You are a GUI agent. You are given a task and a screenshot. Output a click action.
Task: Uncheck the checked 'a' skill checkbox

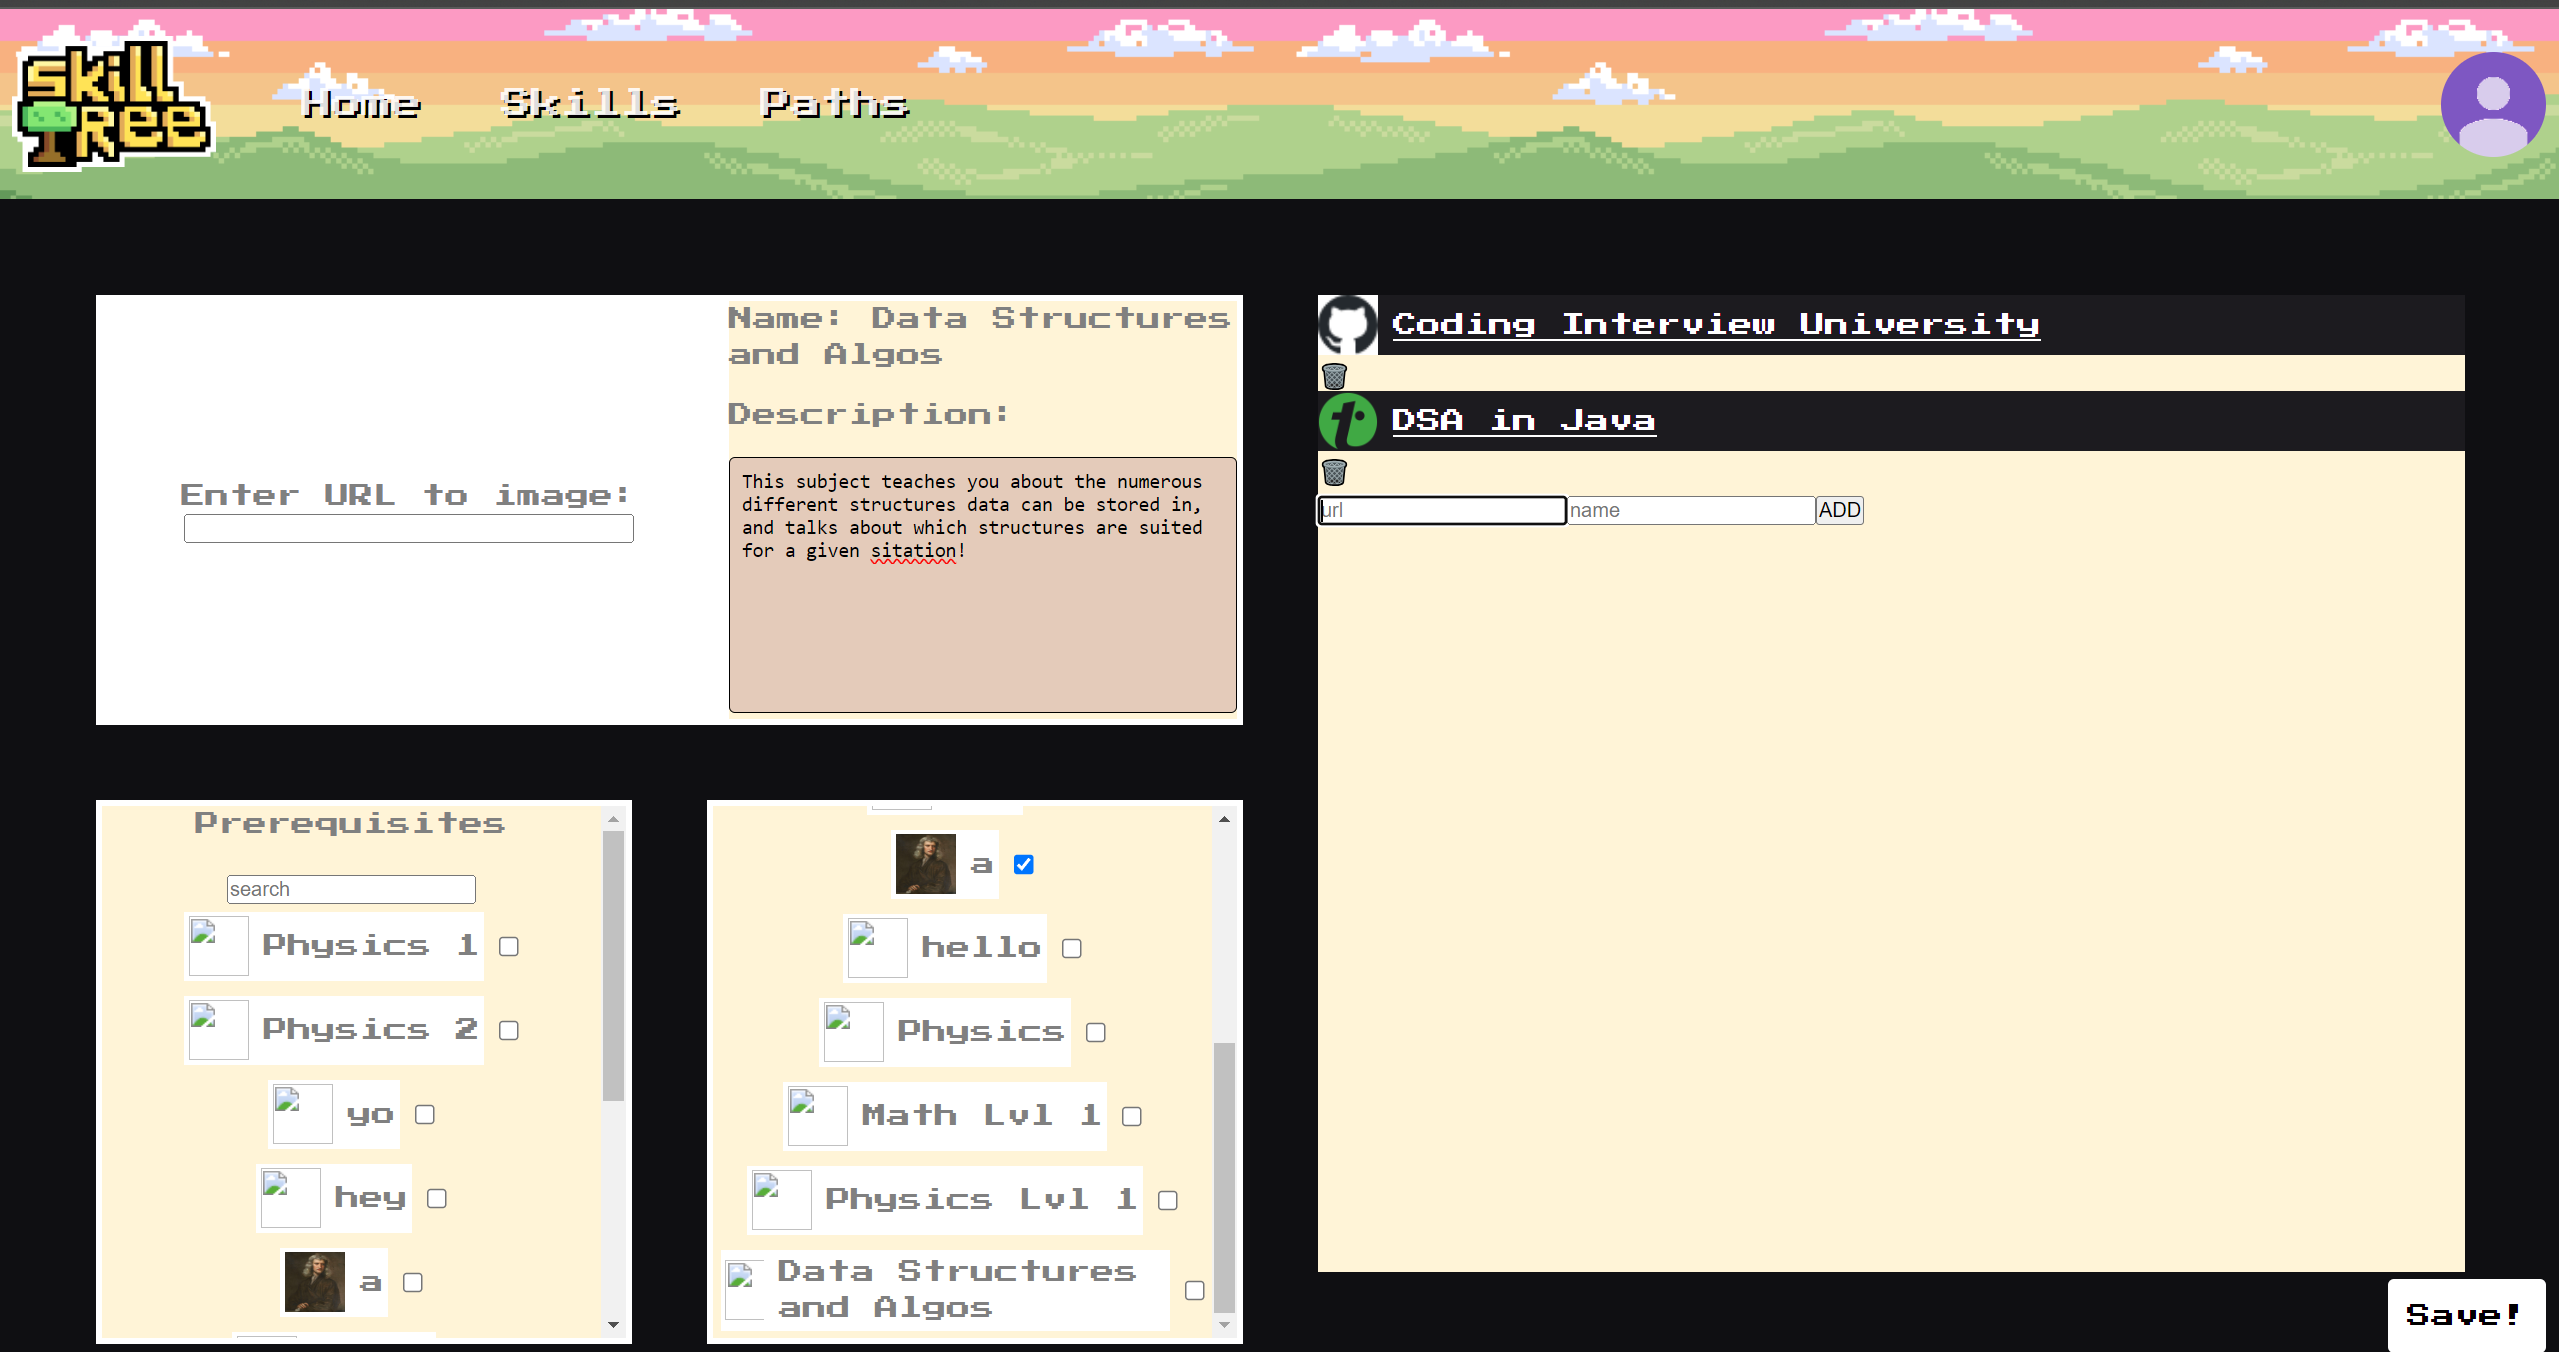1023,864
